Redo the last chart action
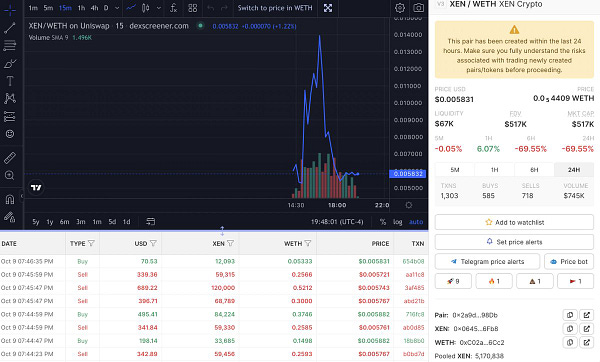Image resolution: width=600 pixels, height=362 pixels. pos(224,8)
